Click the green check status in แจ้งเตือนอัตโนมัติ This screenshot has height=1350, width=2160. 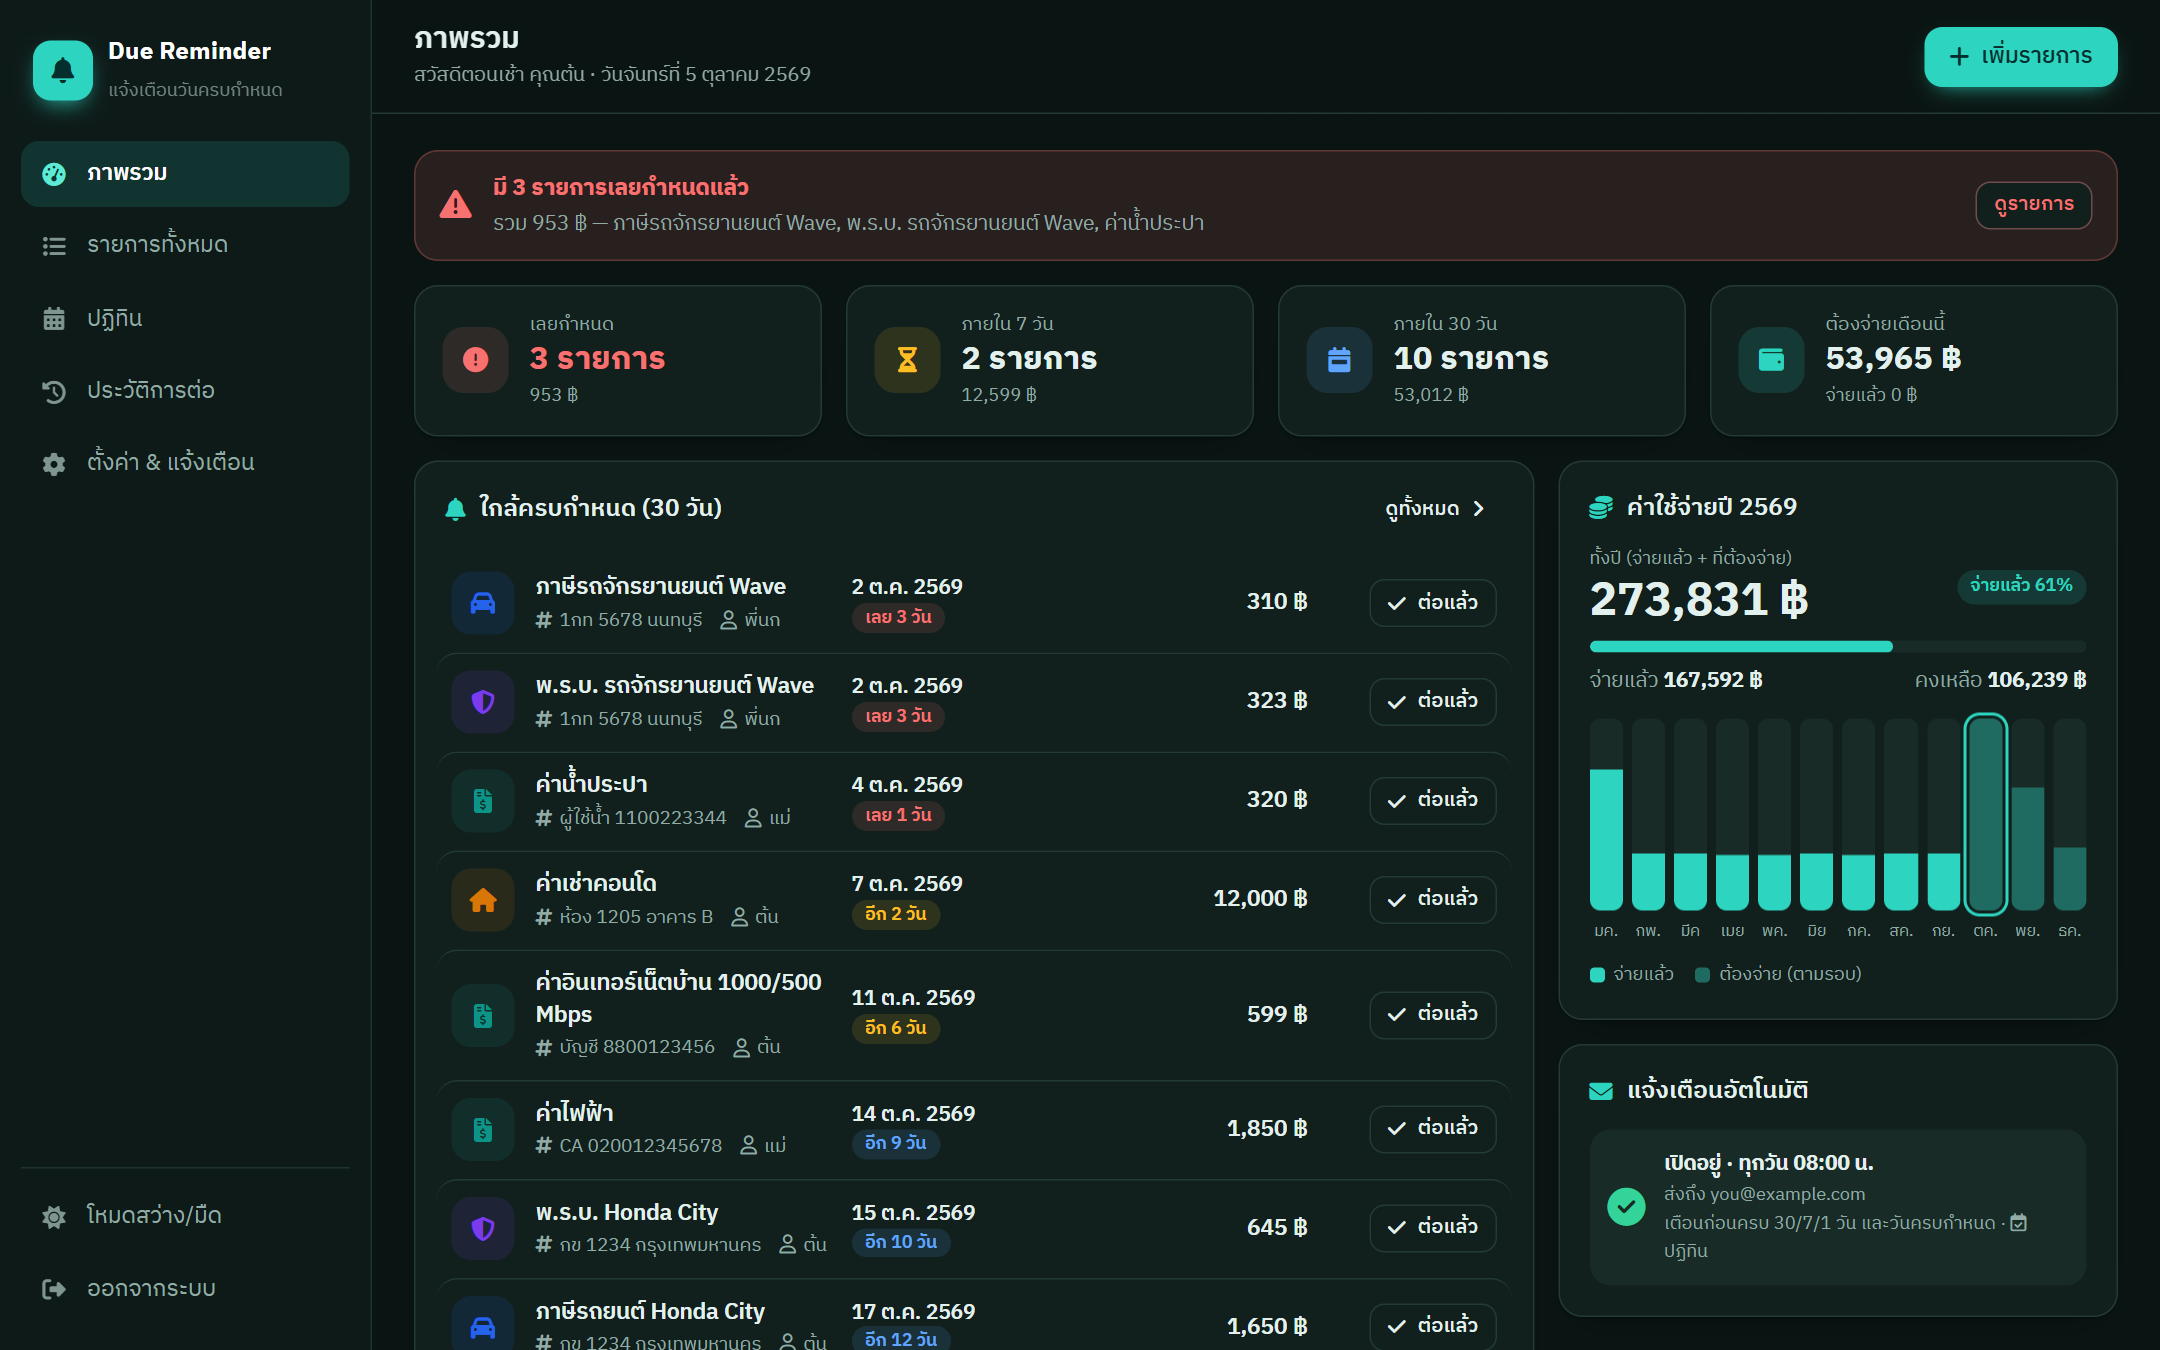point(1626,1207)
